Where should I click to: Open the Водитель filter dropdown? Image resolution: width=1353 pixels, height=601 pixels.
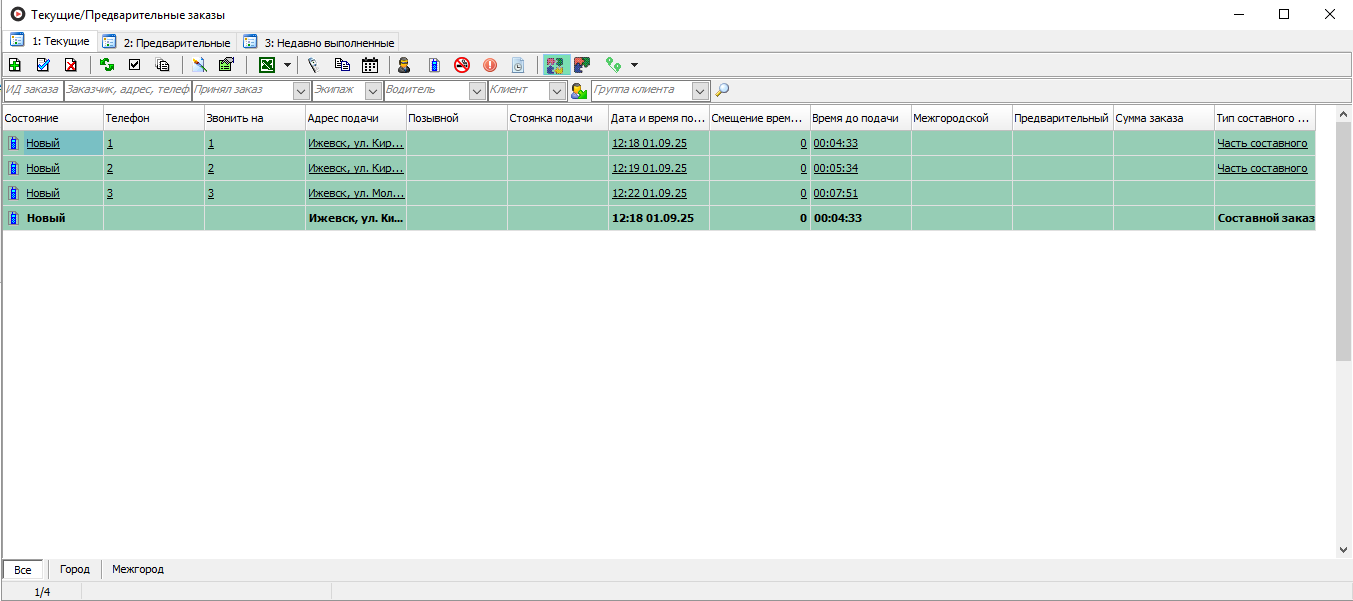476,91
